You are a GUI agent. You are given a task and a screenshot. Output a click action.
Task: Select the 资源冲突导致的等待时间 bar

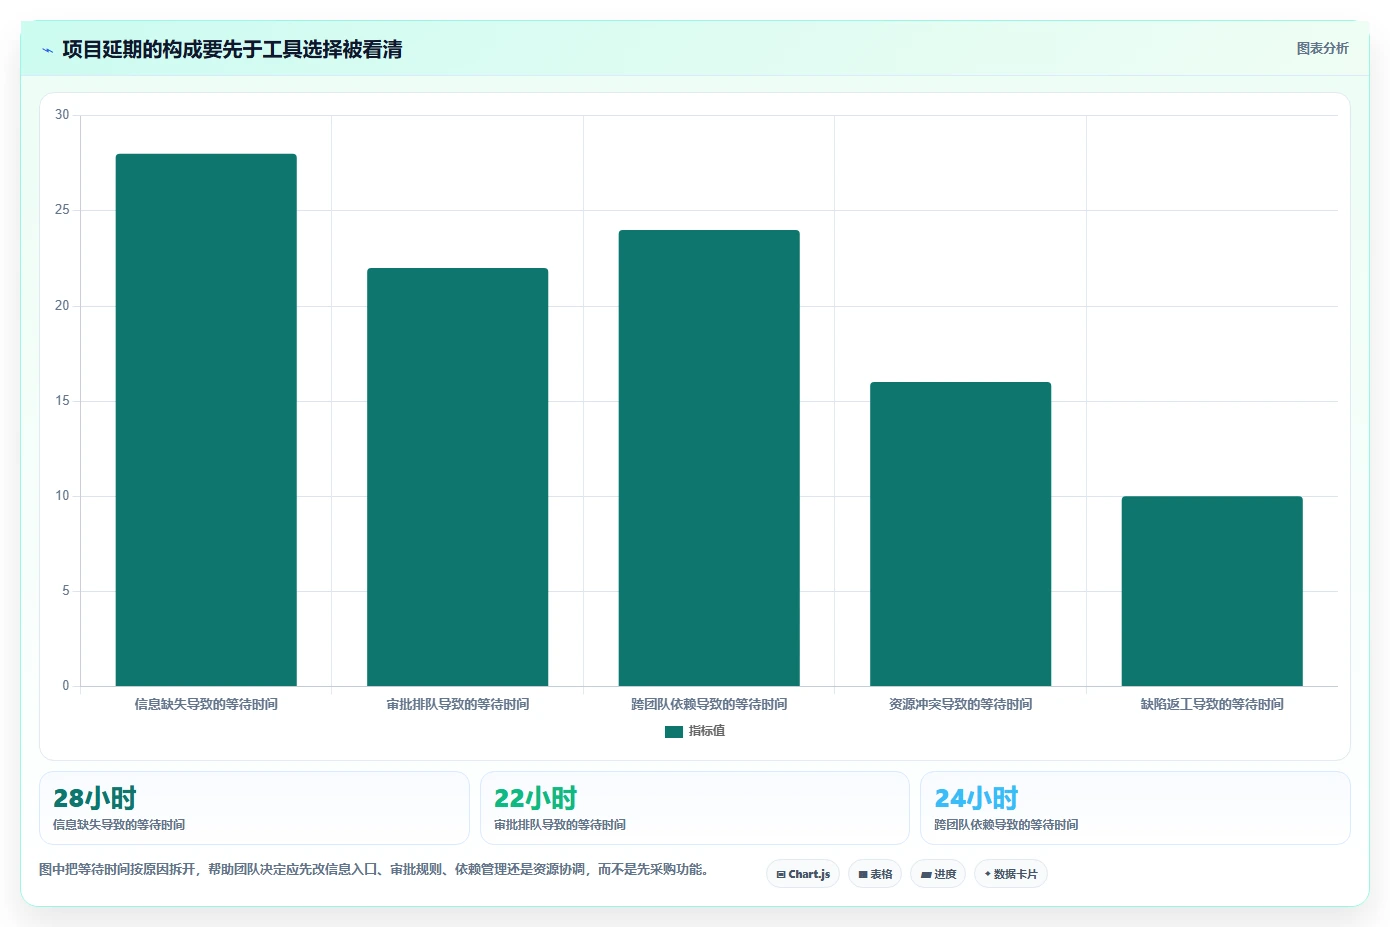[960, 534]
